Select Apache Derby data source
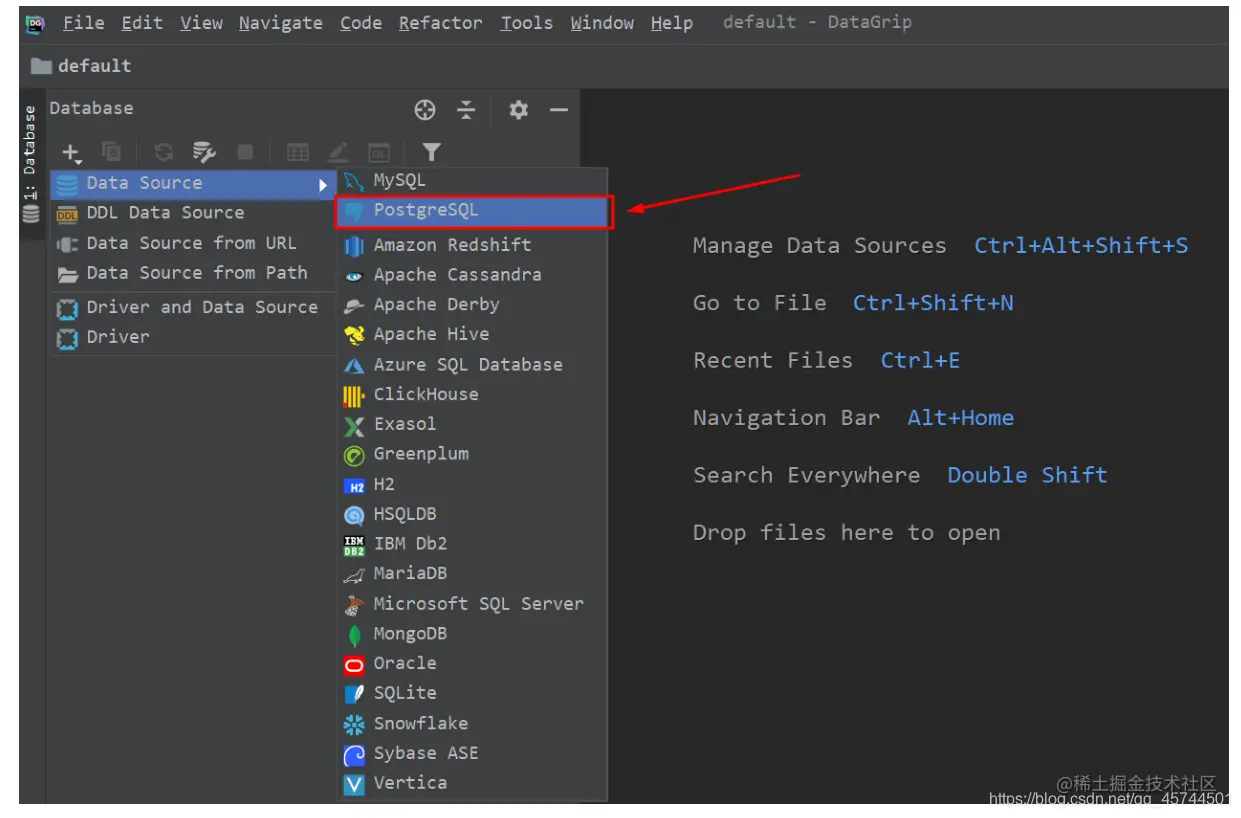The image size is (1241, 818). tap(472, 305)
